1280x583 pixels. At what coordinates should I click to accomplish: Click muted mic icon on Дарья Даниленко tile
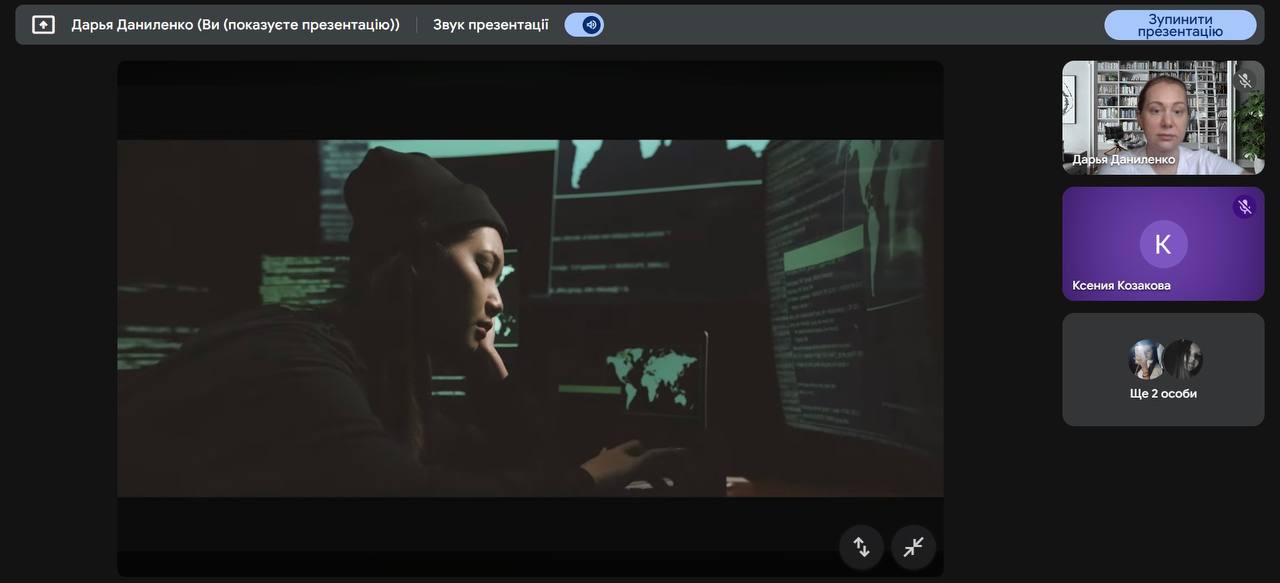[1245, 80]
